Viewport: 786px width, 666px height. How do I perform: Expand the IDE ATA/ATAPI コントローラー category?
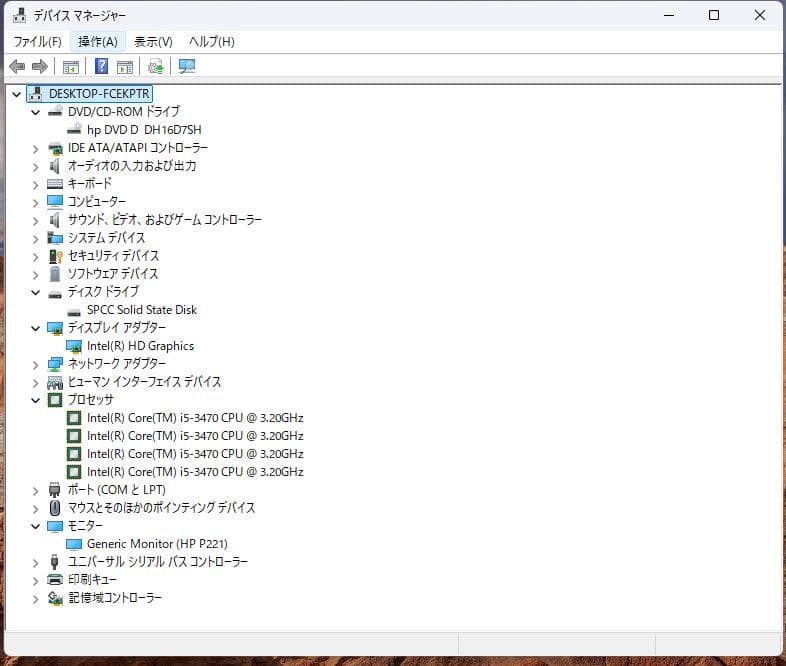click(x=36, y=148)
